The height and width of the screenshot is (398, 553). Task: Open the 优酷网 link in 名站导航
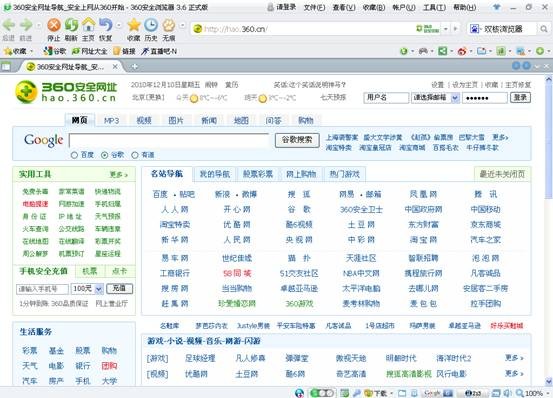tap(237, 225)
